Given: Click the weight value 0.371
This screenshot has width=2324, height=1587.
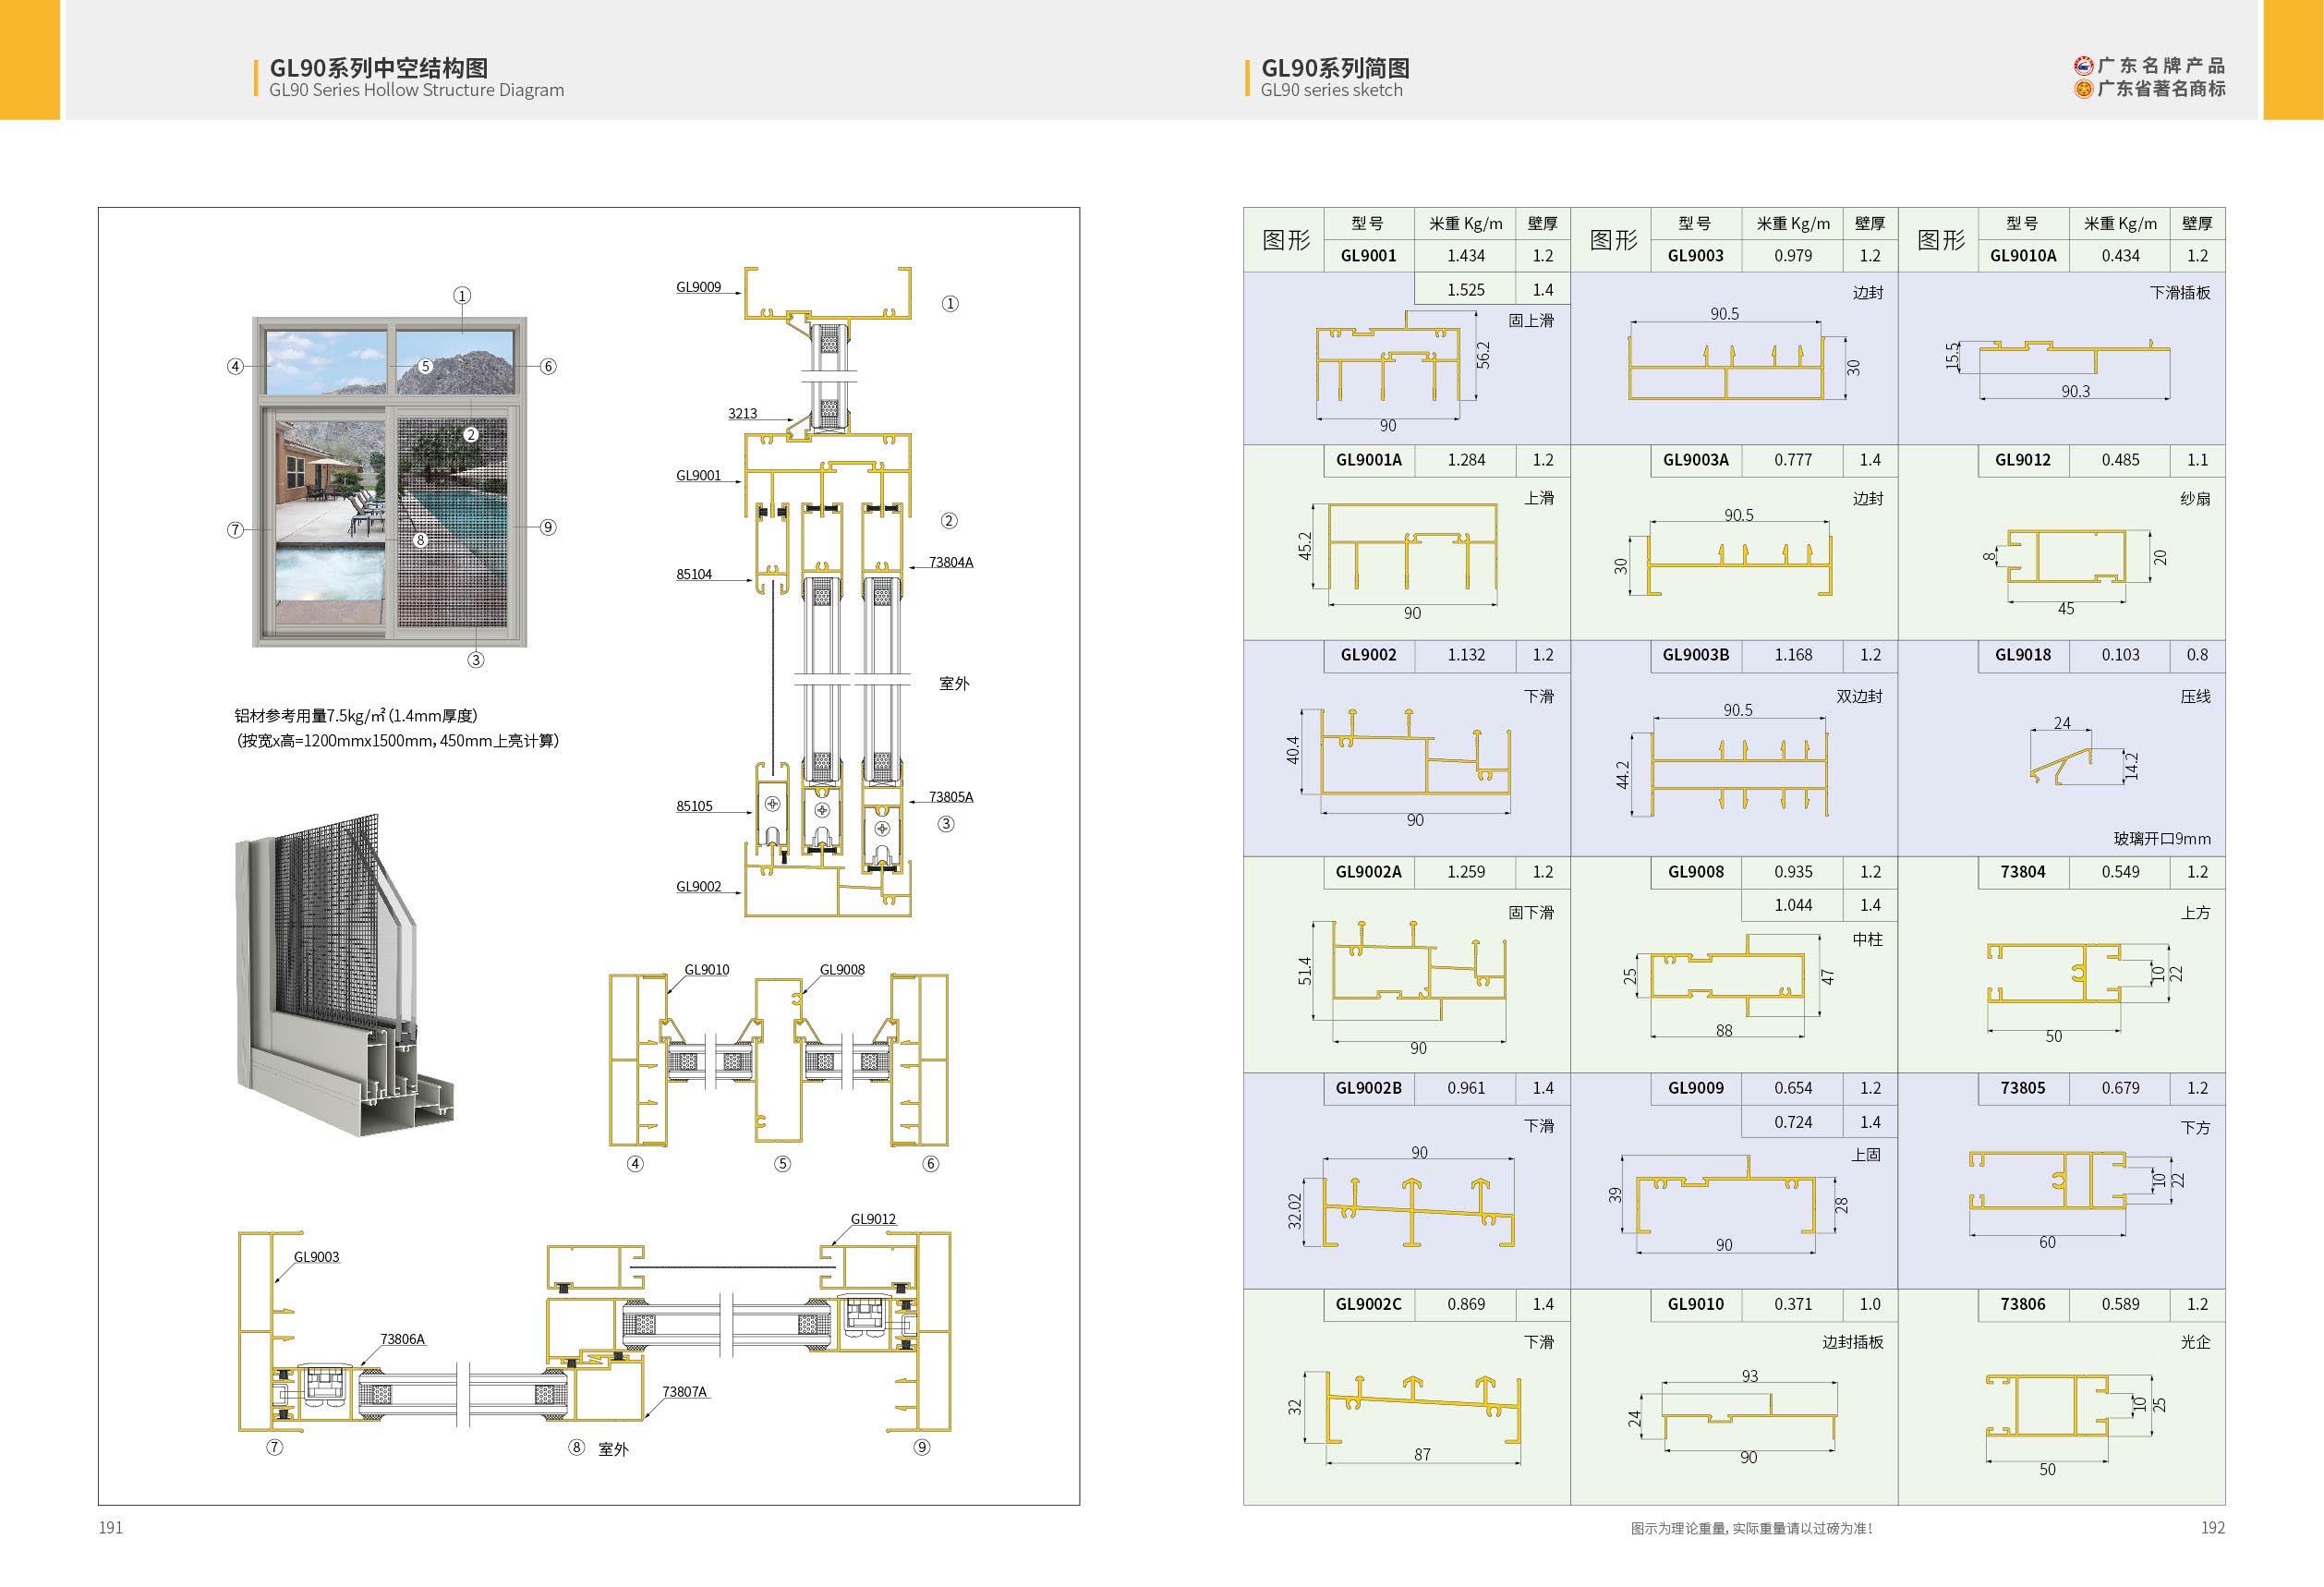Looking at the screenshot, I should pos(1793,1304).
